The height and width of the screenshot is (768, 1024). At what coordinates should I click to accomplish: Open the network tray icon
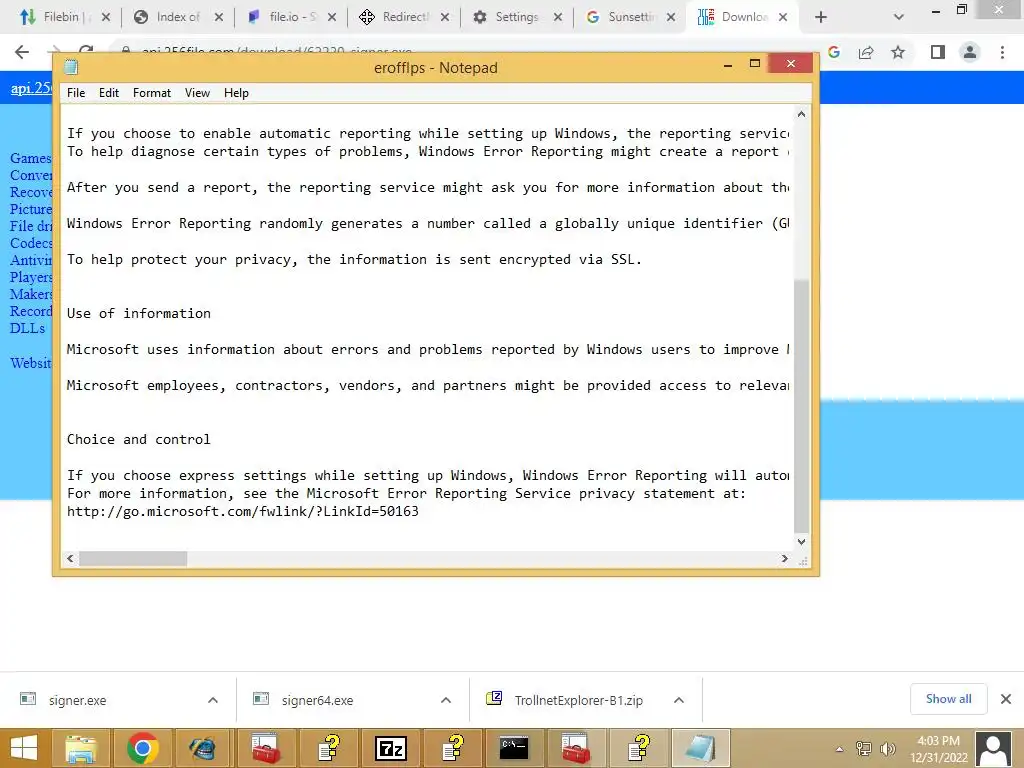[x=863, y=749]
